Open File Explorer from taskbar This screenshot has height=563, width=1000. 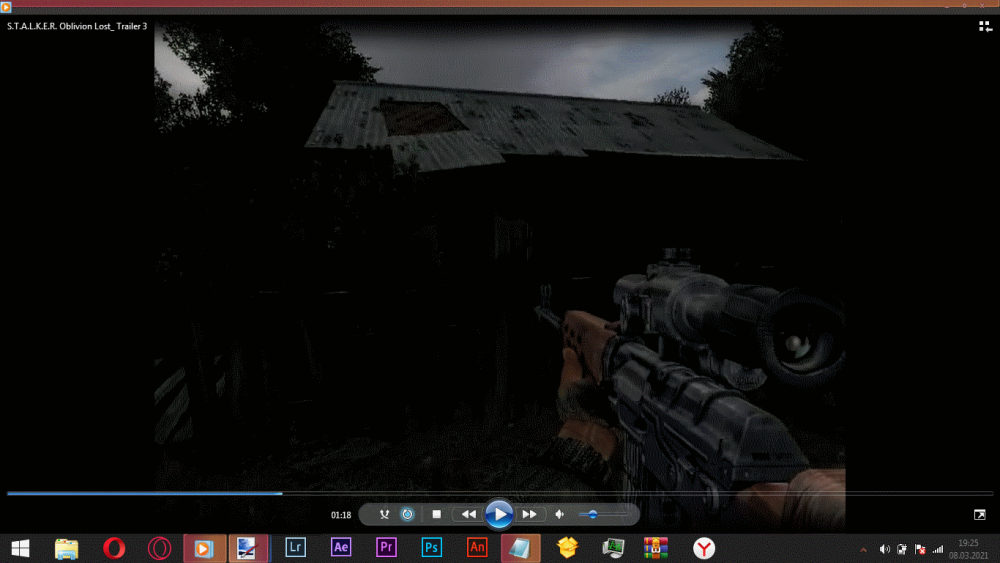coord(66,548)
